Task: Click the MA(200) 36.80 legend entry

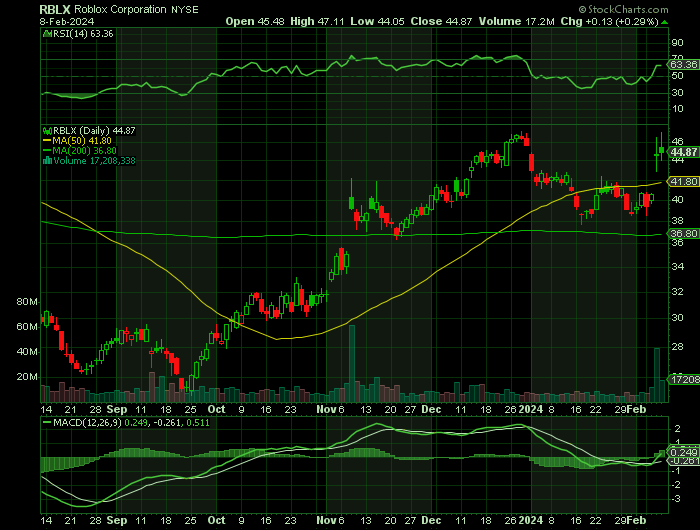Action: coord(84,150)
